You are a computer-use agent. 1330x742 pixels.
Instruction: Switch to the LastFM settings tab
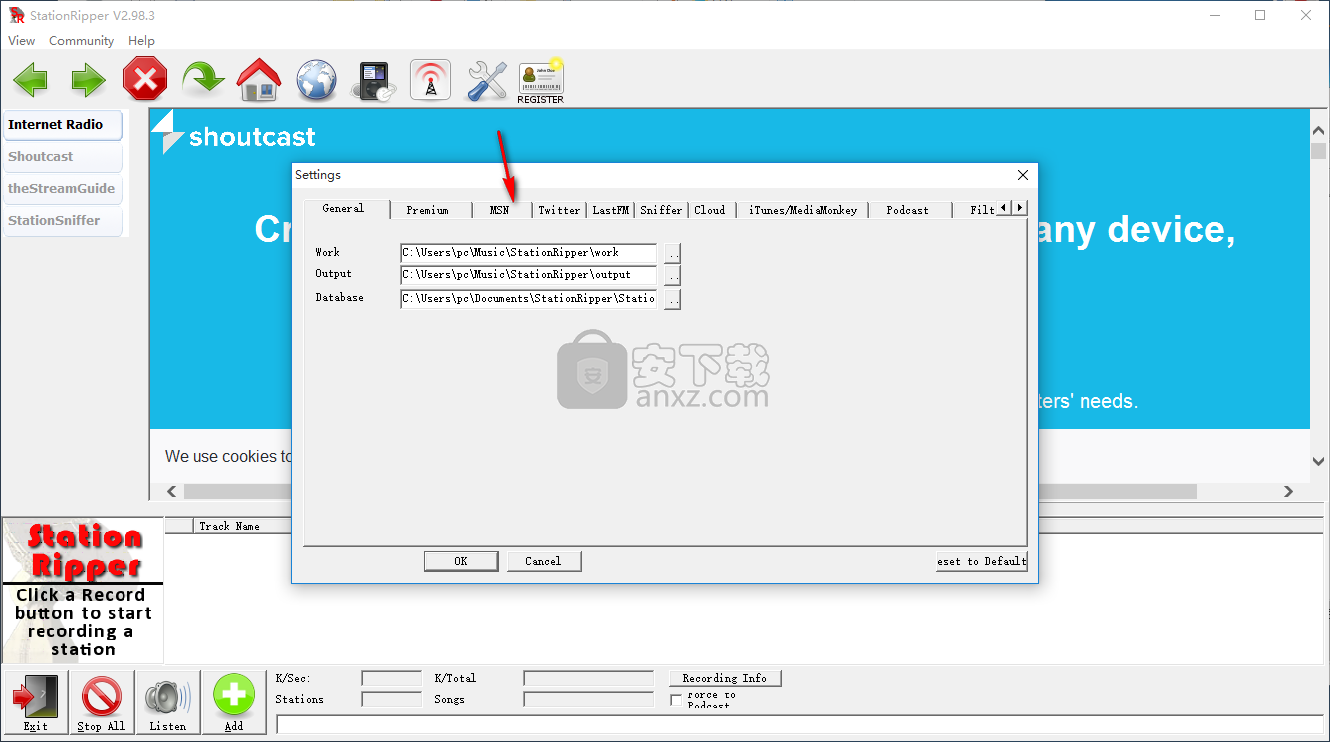coord(611,210)
